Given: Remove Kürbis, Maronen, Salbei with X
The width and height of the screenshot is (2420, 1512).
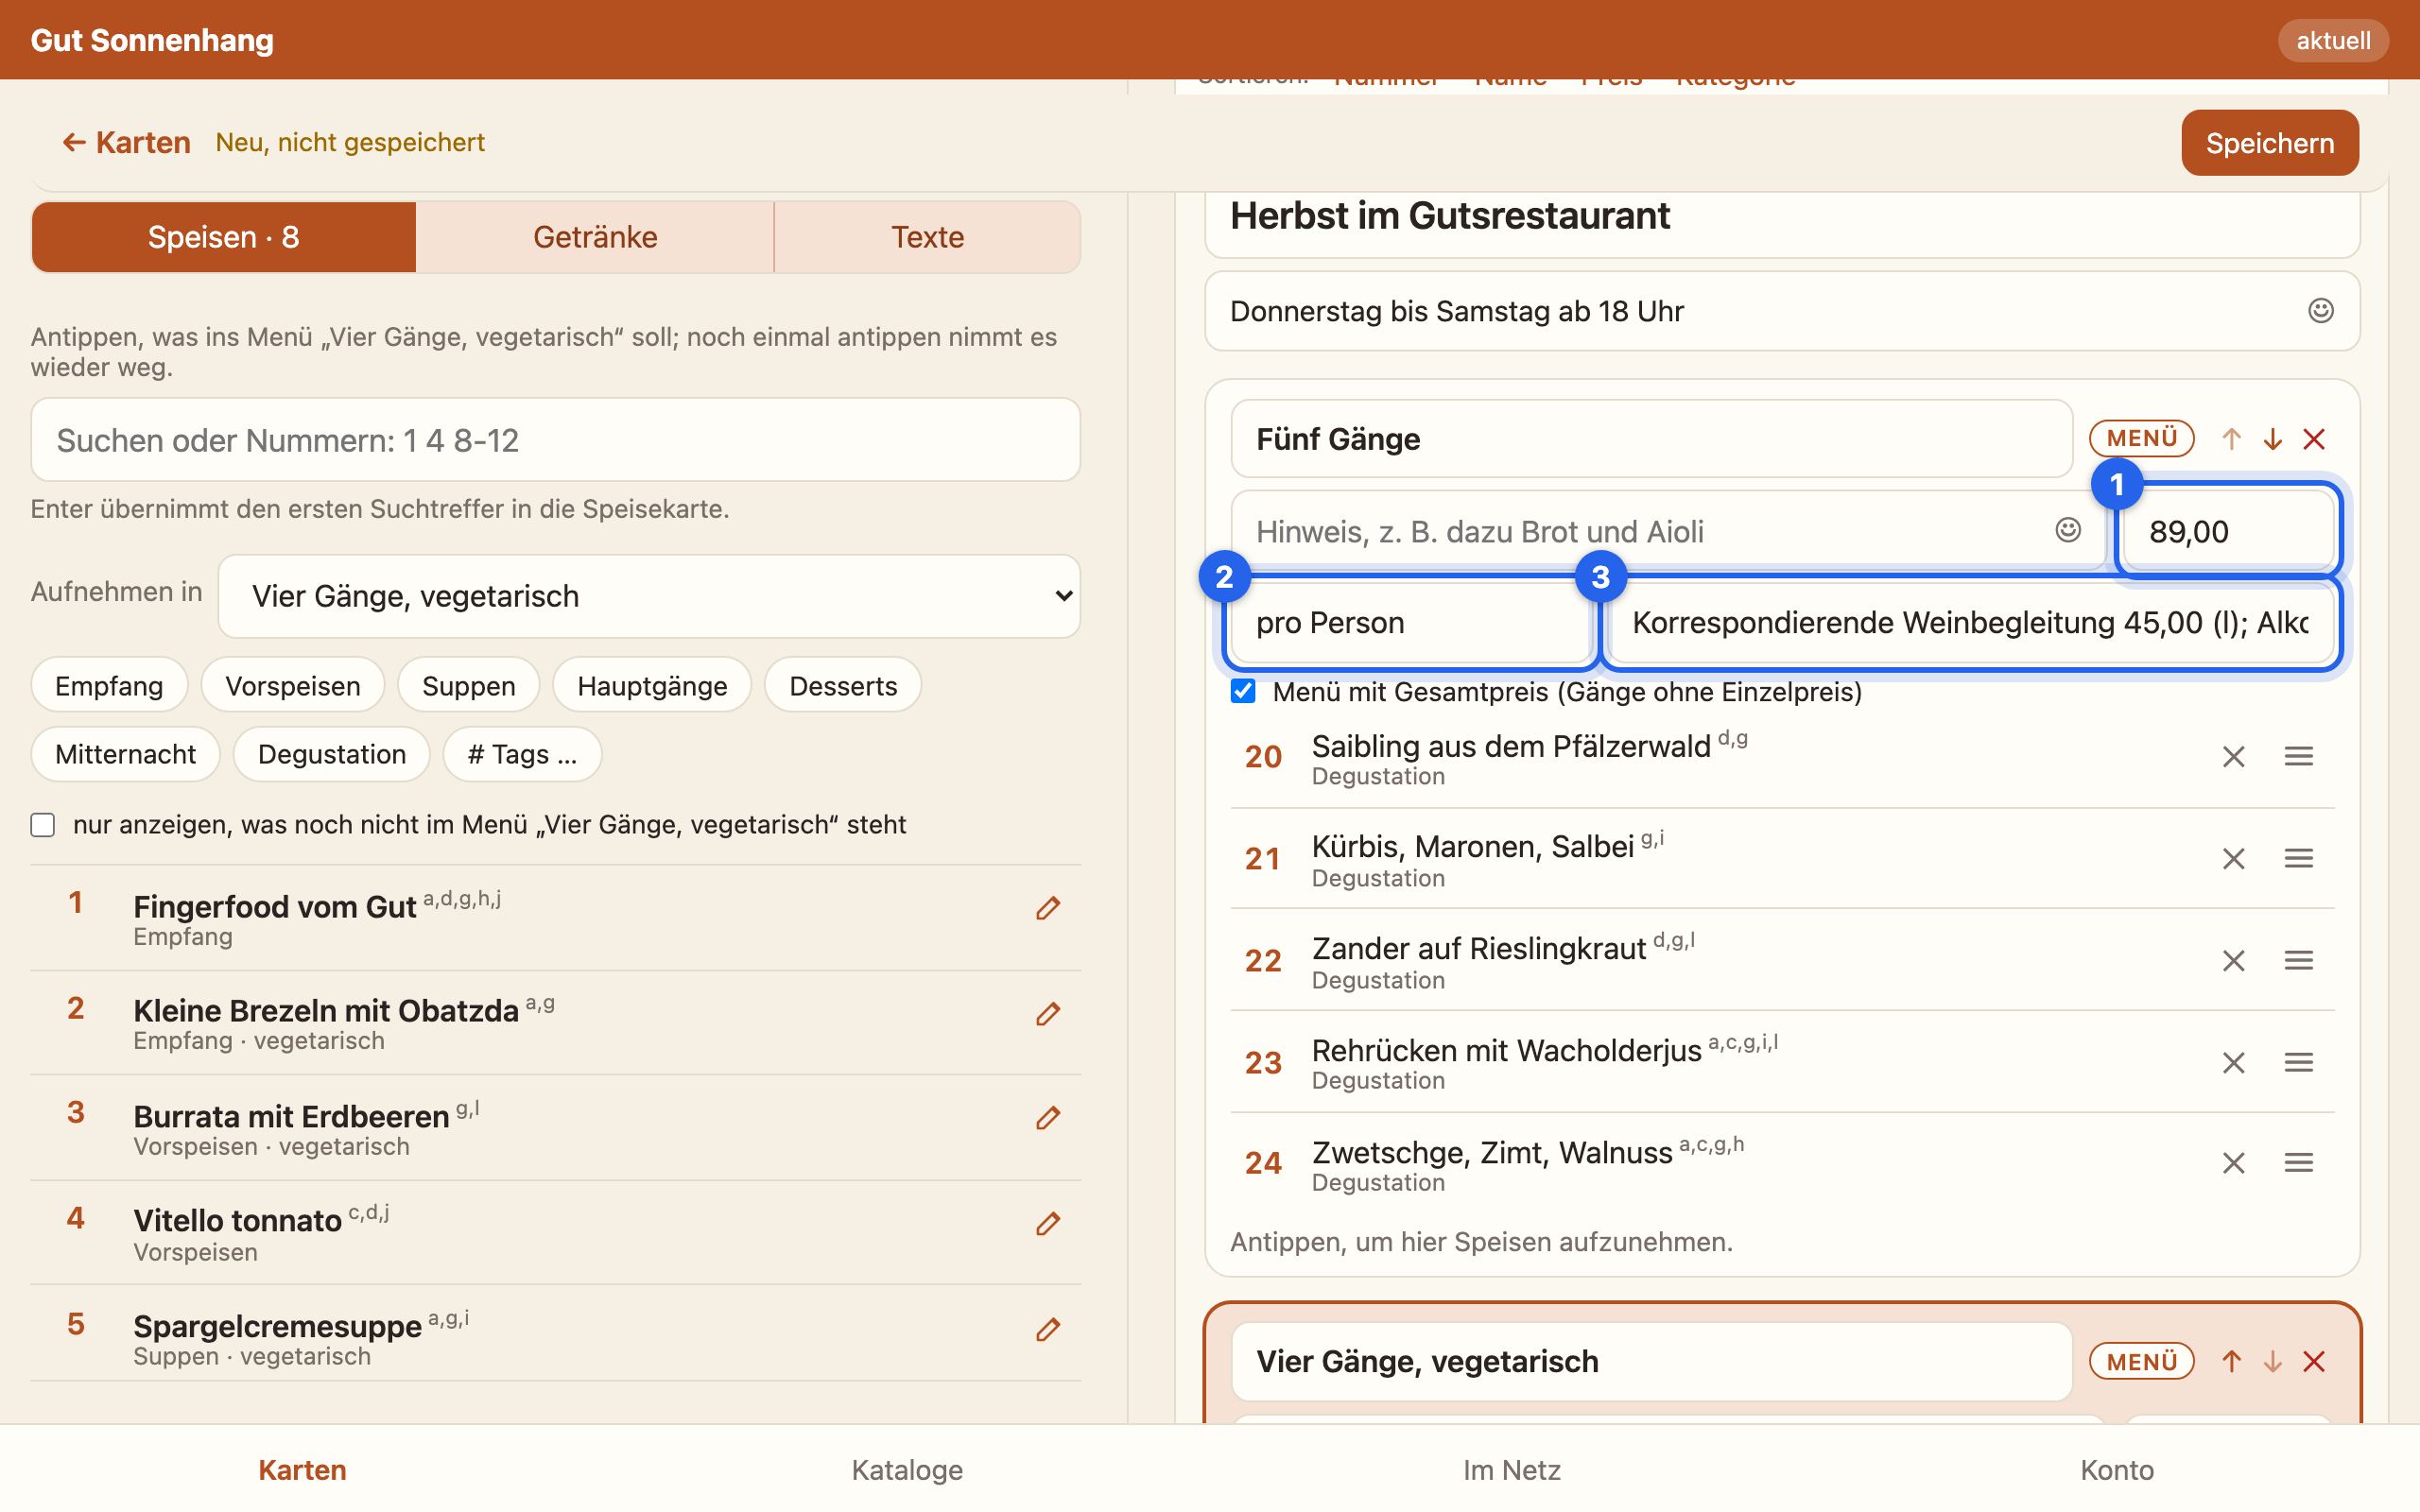Looking at the screenshot, I should [x=2233, y=859].
